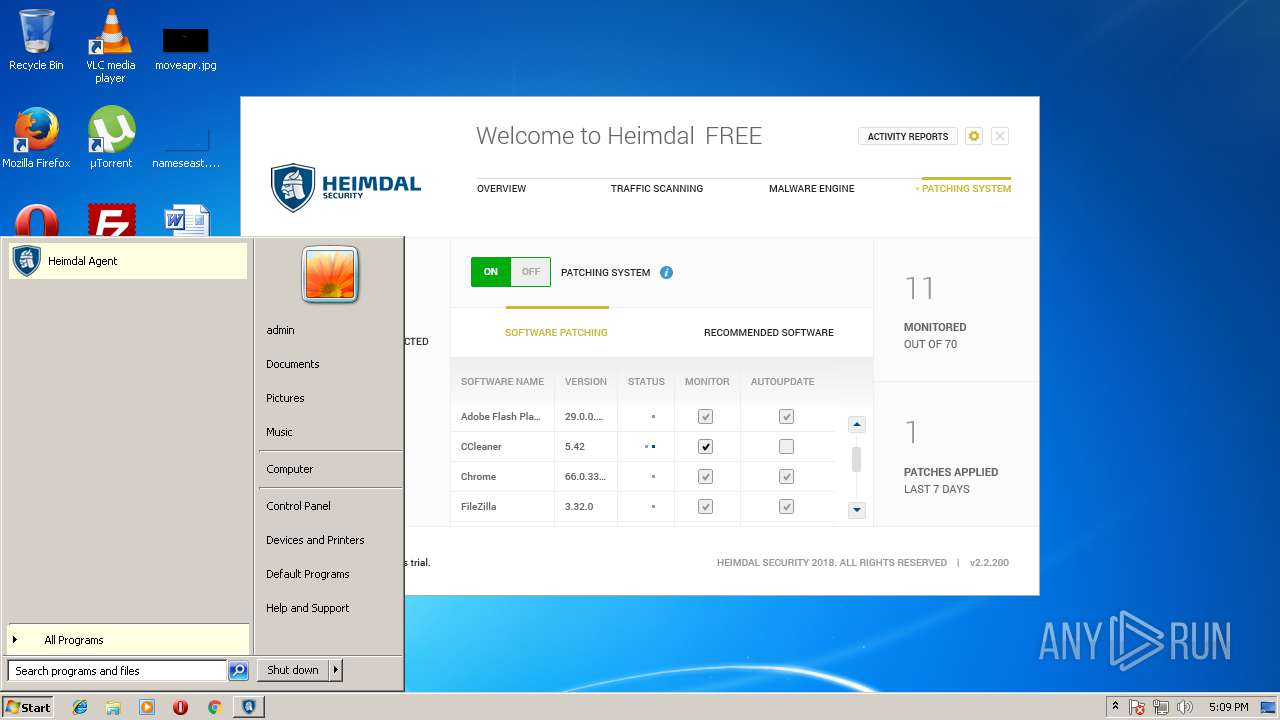
Task: Open Shut down options arrow
Action: (x=336, y=670)
